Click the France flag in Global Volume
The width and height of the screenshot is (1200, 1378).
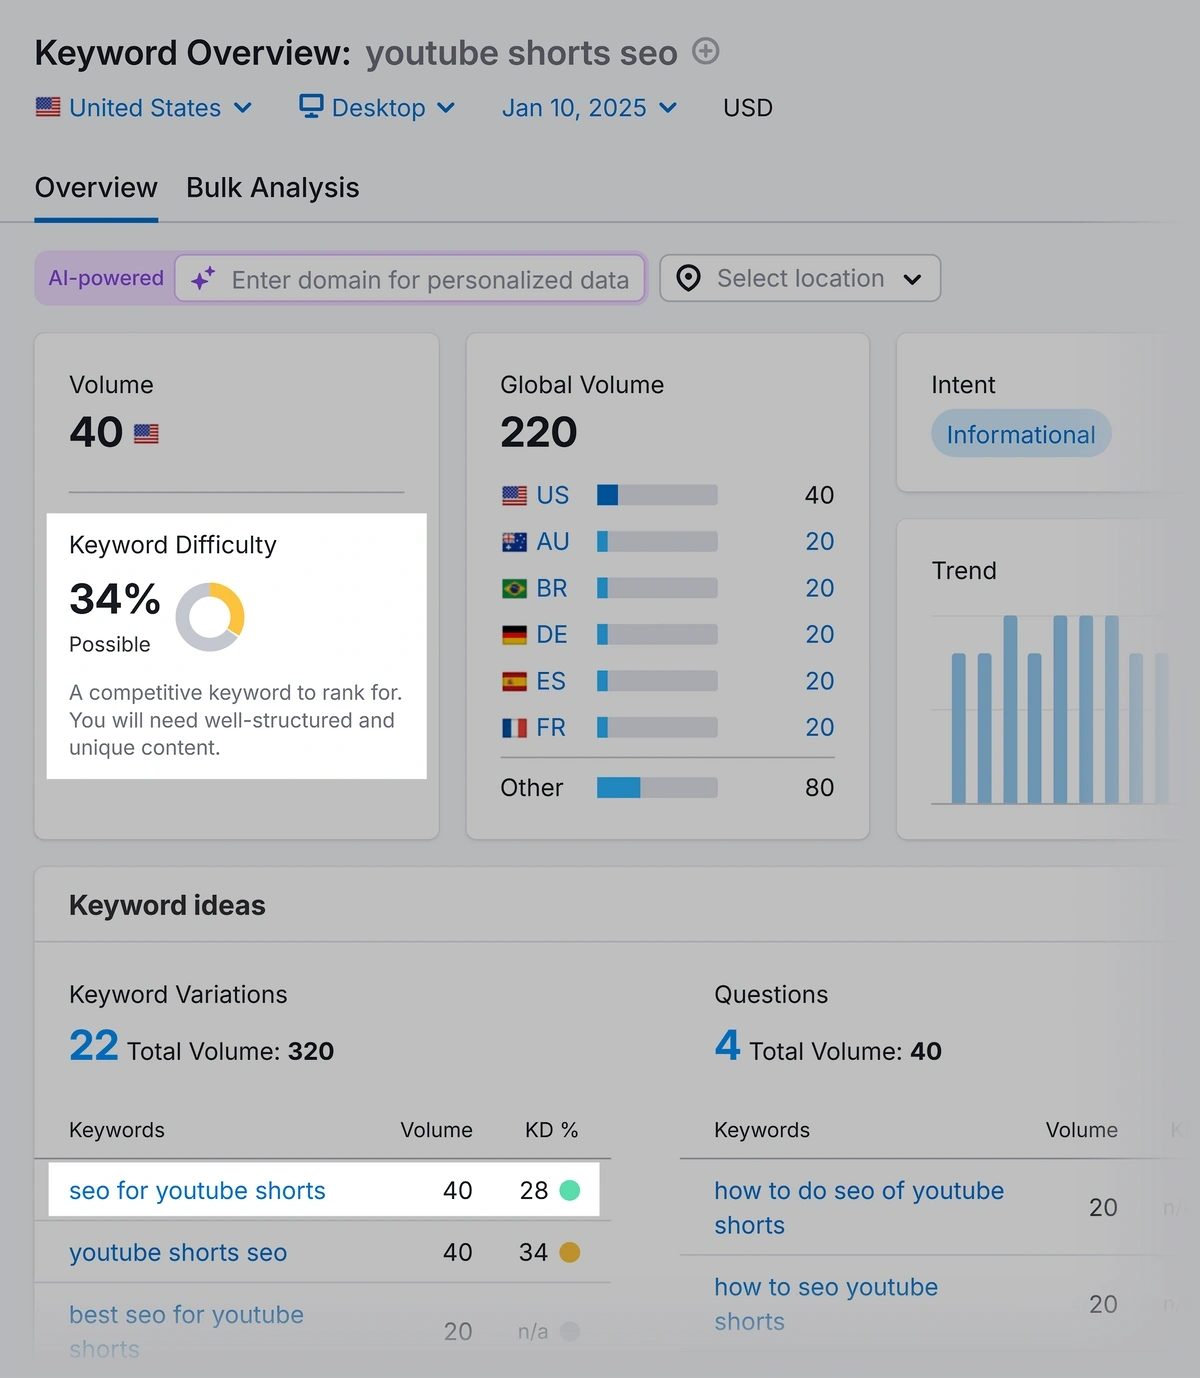[514, 728]
